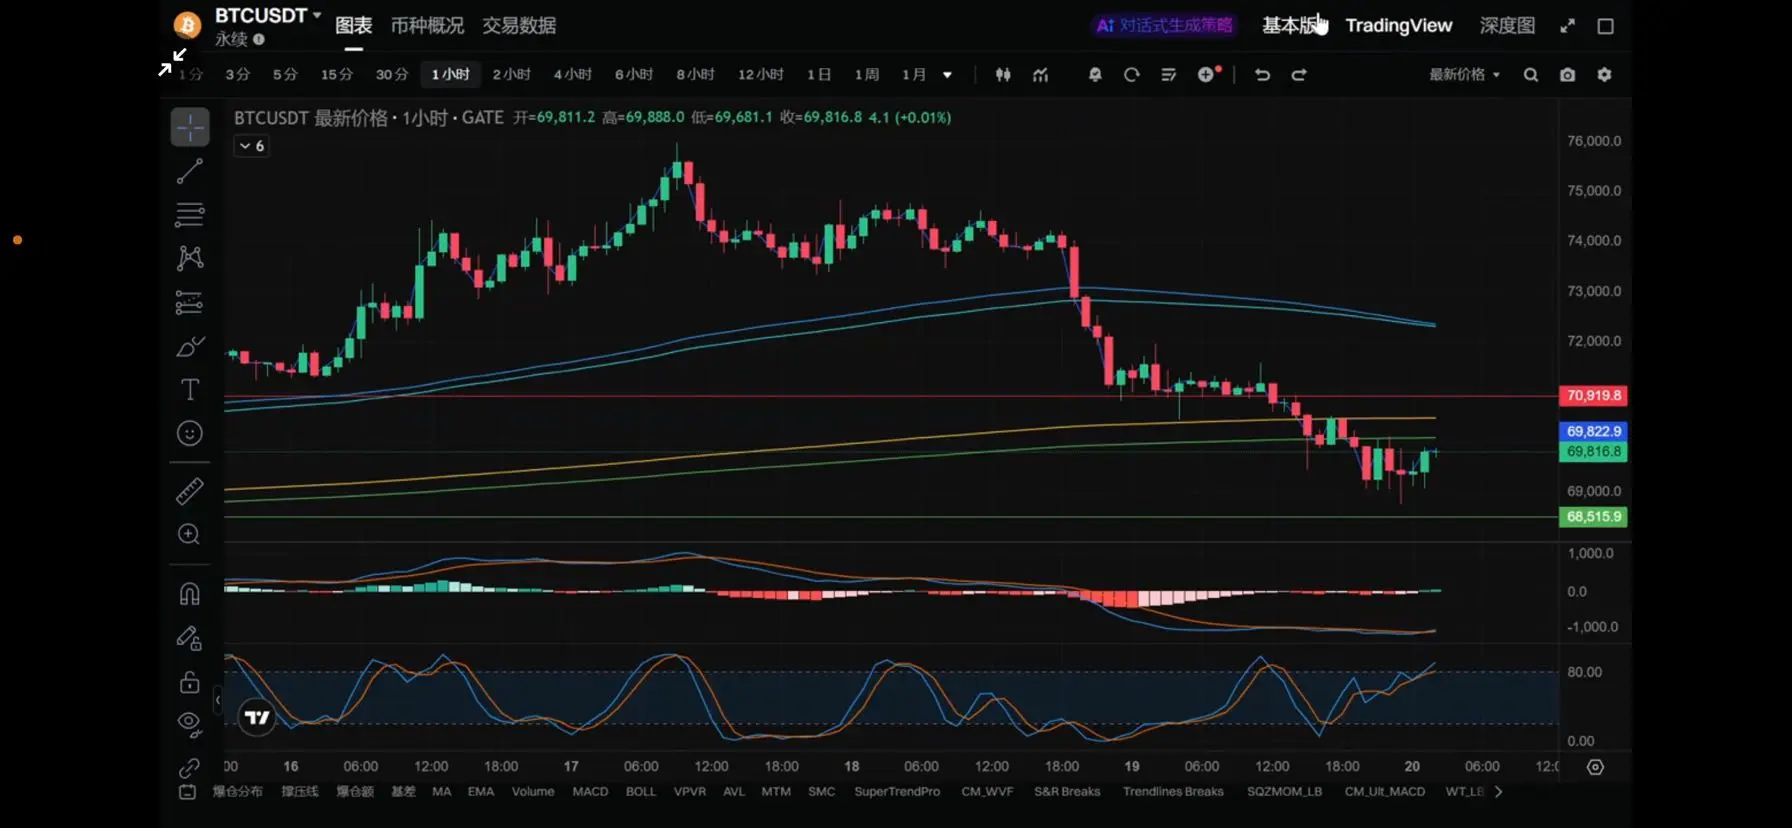Open the prediction and measurement tools
The width and height of the screenshot is (1792, 828).
190,302
